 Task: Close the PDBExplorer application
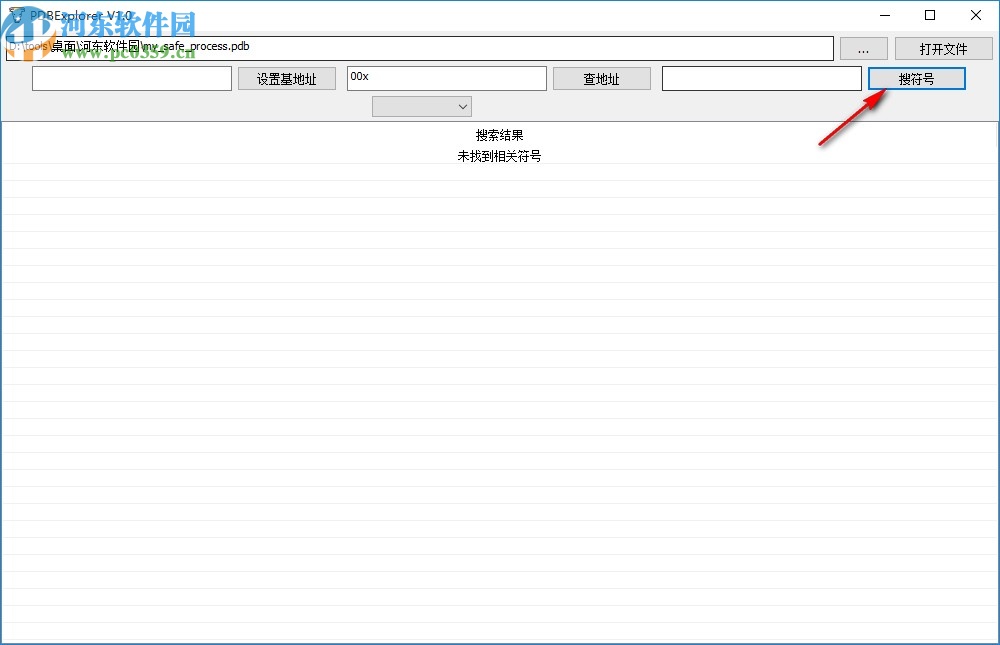pos(975,15)
